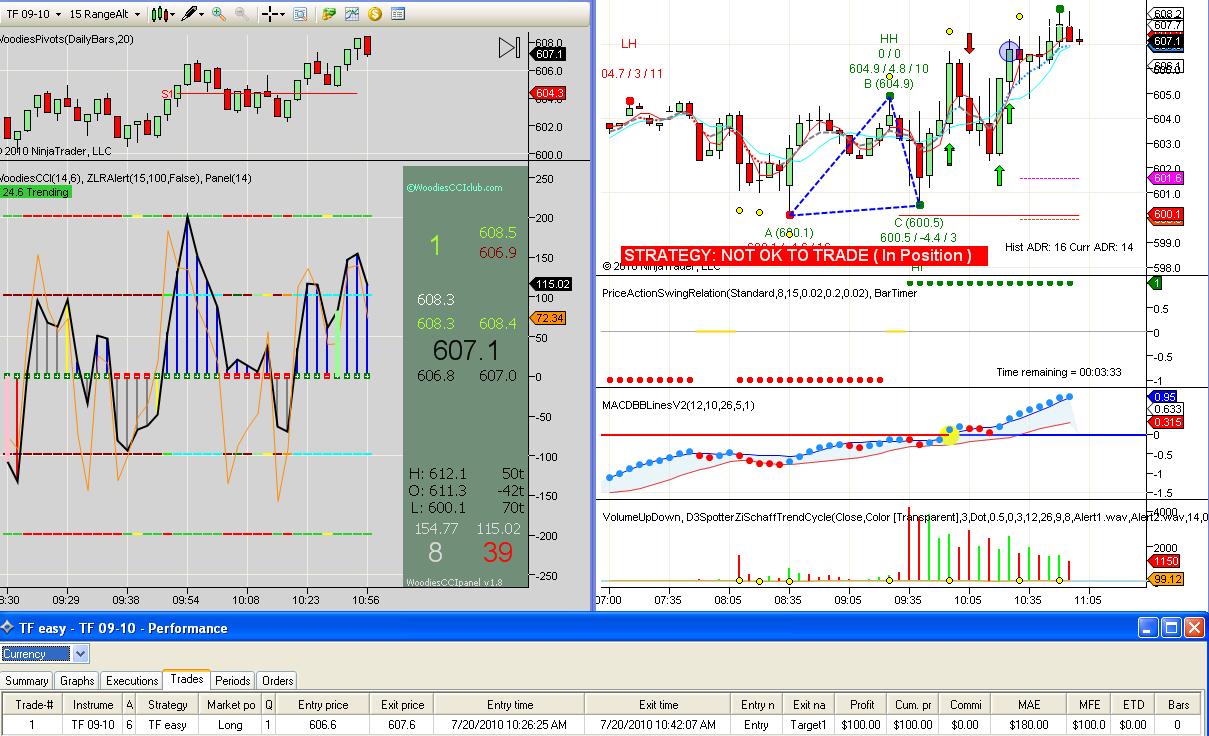Image resolution: width=1209 pixels, height=736 pixels.
Task: Click the 99.12 orange volume marker
Action: coord(1167,579)
